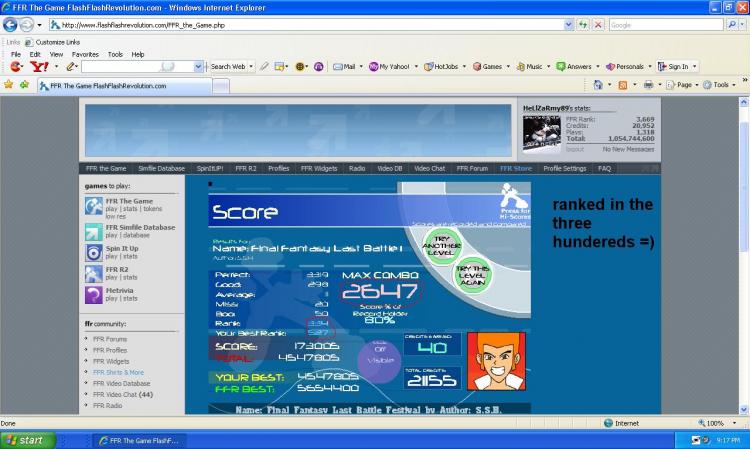Viewport: 750px width, 449px height.
Task: Click the page vertical scrollbar
Action: (744, 255)
